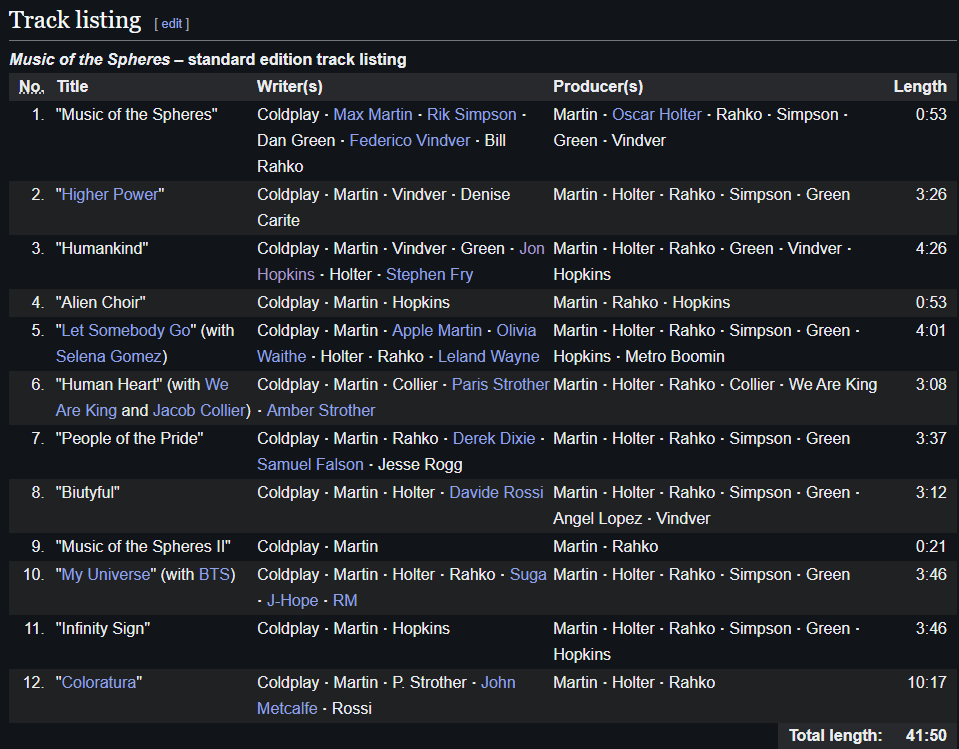The width and height of the screenshot is (959, 749).
Task: Follow the John Metcalfe link
Action: tap(386, 695)
